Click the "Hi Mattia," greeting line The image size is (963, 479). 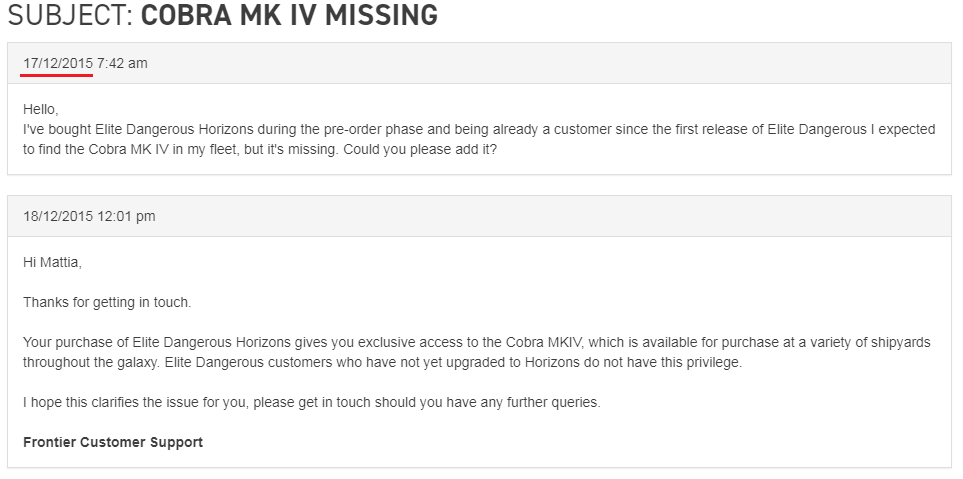coord(52,263)
